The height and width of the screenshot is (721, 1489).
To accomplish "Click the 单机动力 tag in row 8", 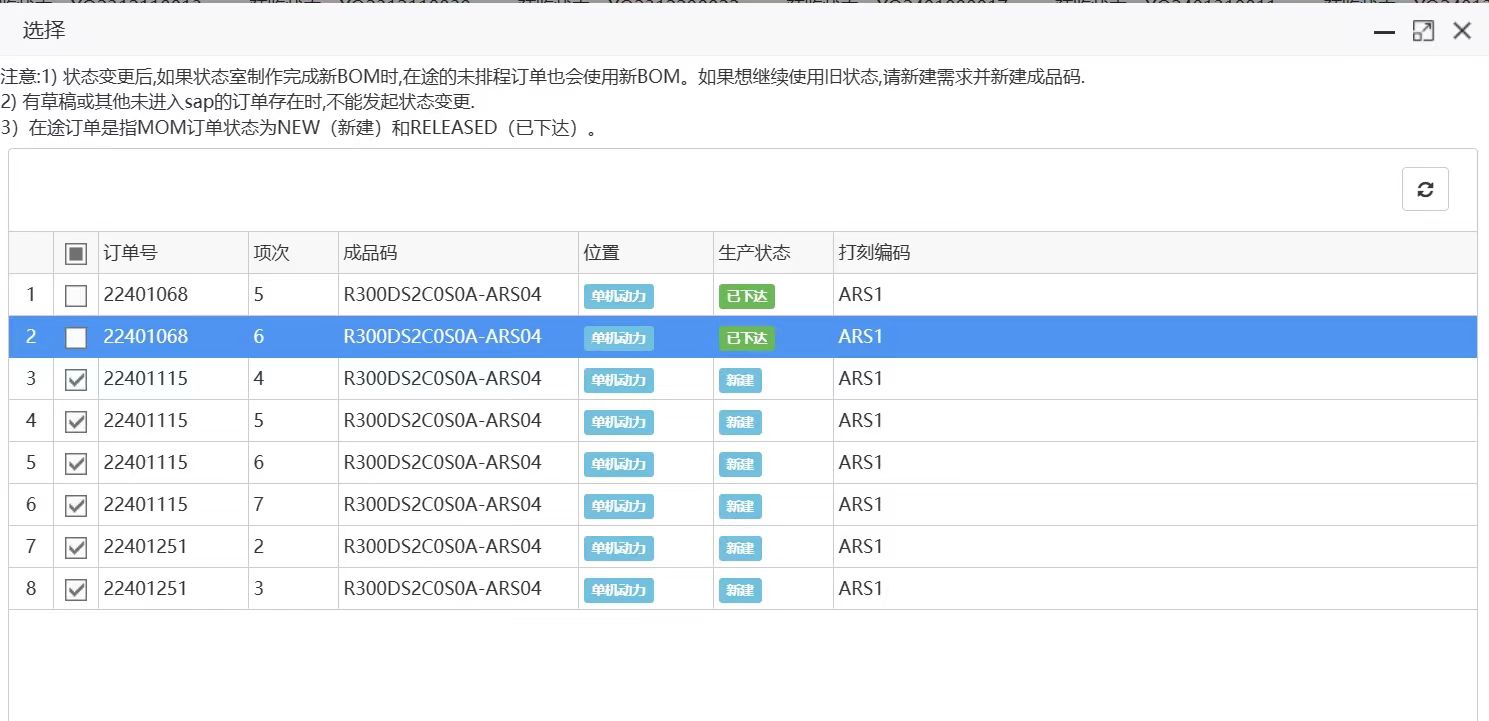I will point(619,590).
